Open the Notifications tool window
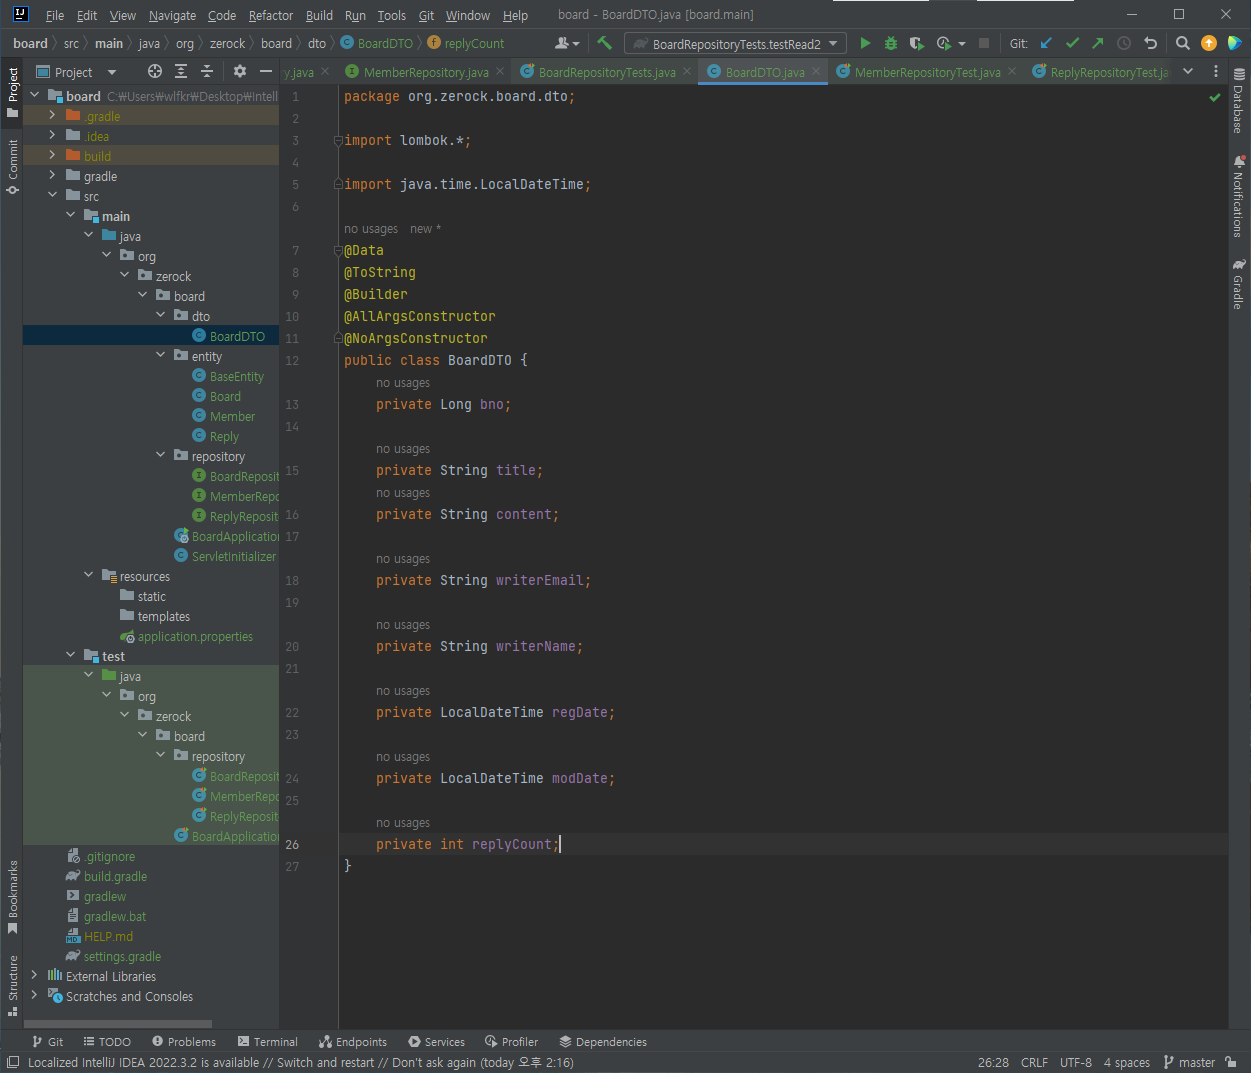Screen dimensions: 1251x1073 (1239, 196)
